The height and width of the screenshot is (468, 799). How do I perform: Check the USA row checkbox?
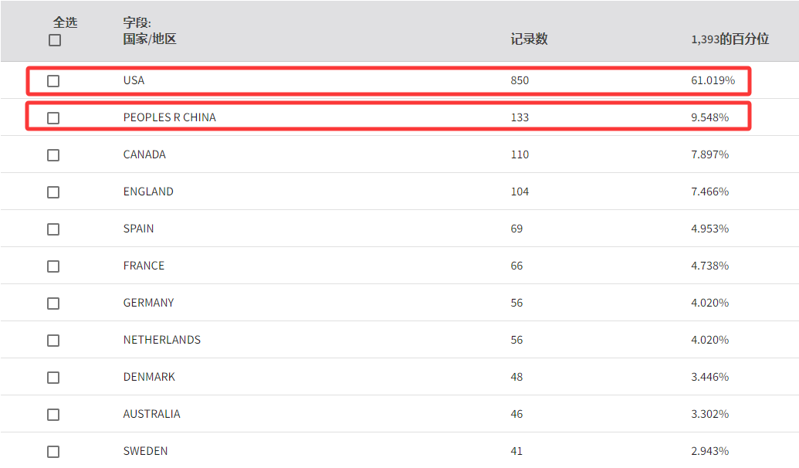tap(53, 81)
